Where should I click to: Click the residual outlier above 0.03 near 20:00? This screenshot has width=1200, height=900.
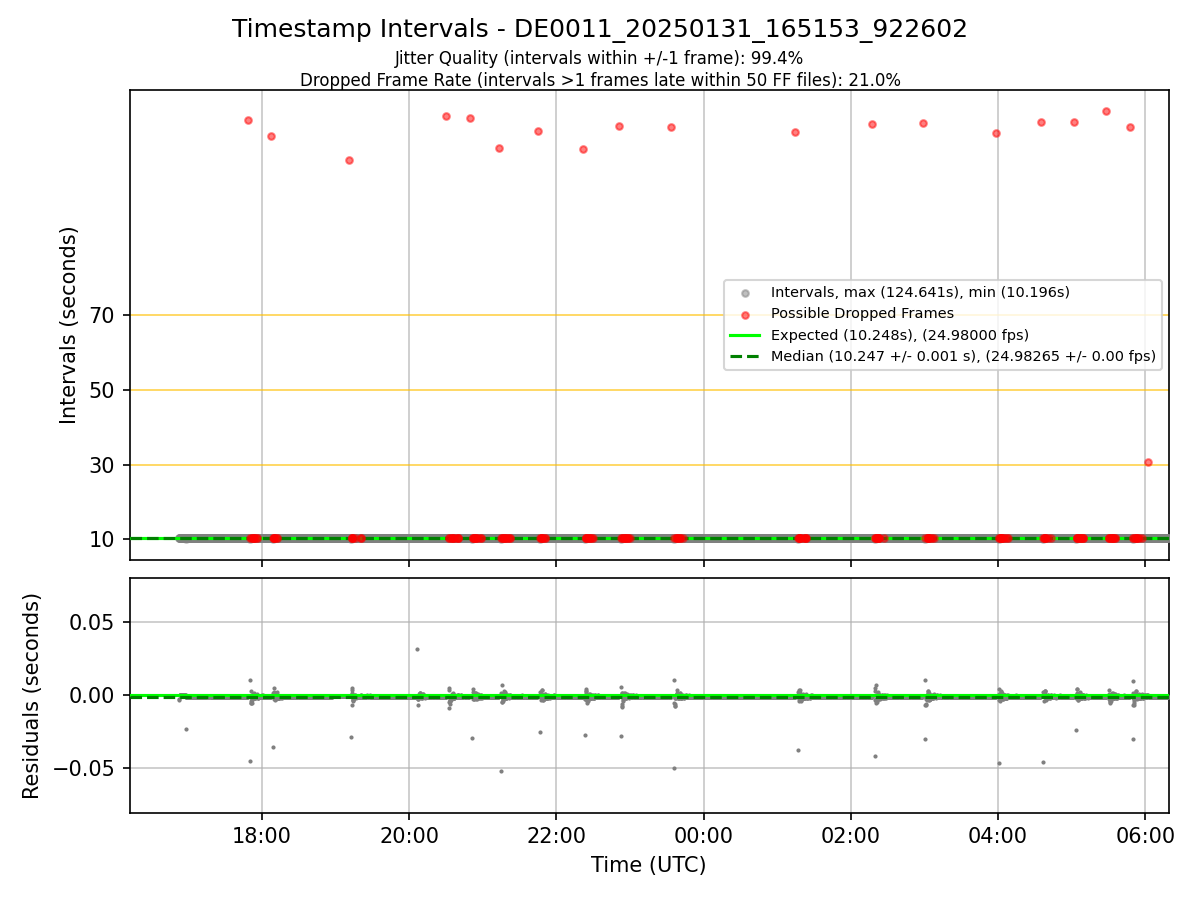point(417,649)
